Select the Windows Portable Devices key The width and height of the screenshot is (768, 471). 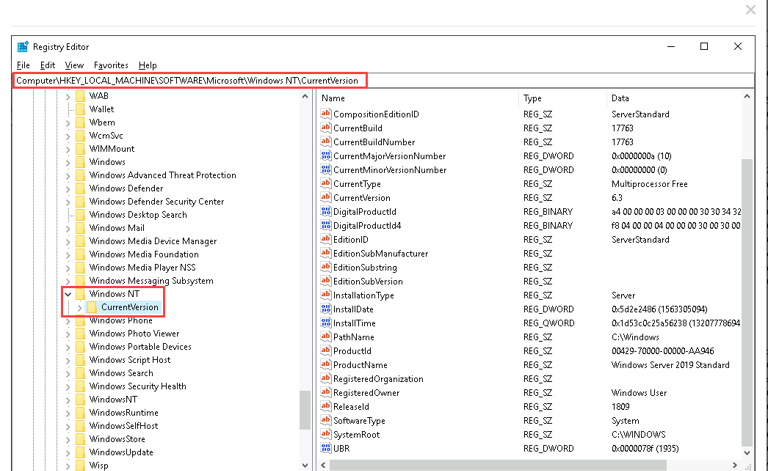(140, 346)
